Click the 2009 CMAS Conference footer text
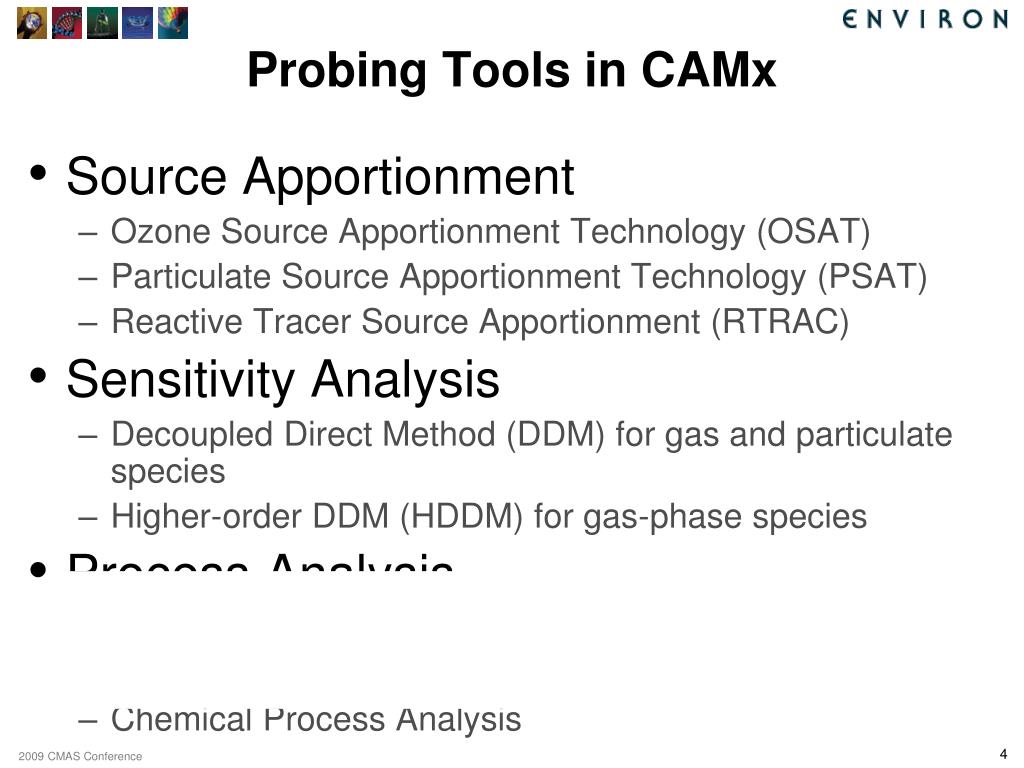This screenshot has height=768, width=1024. coord(80,756)
